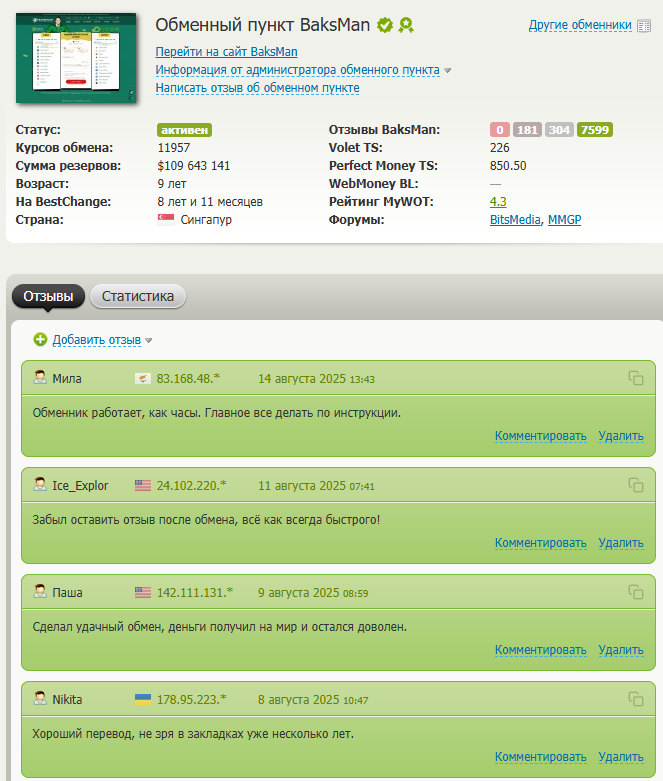Click the user avatar icon beside Ice_Explor
The image size is (663, 781).
pyautogui.click(x=40, y=485)
